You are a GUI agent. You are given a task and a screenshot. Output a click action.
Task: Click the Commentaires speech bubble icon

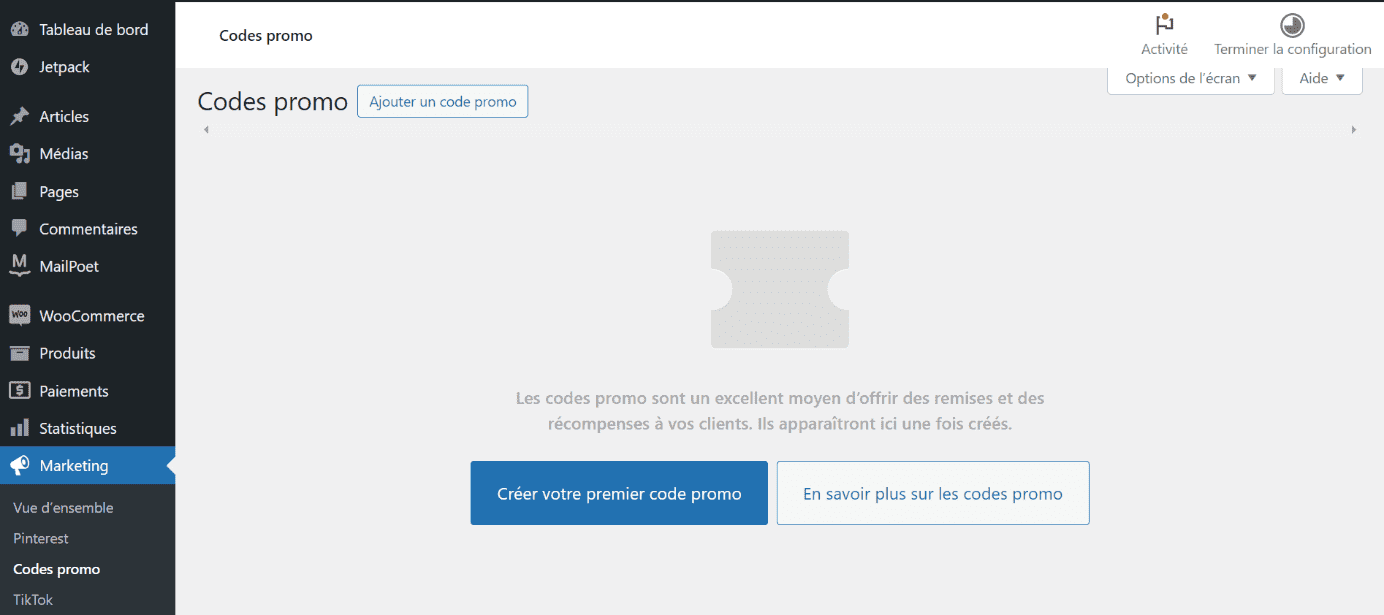pos(19,229)
